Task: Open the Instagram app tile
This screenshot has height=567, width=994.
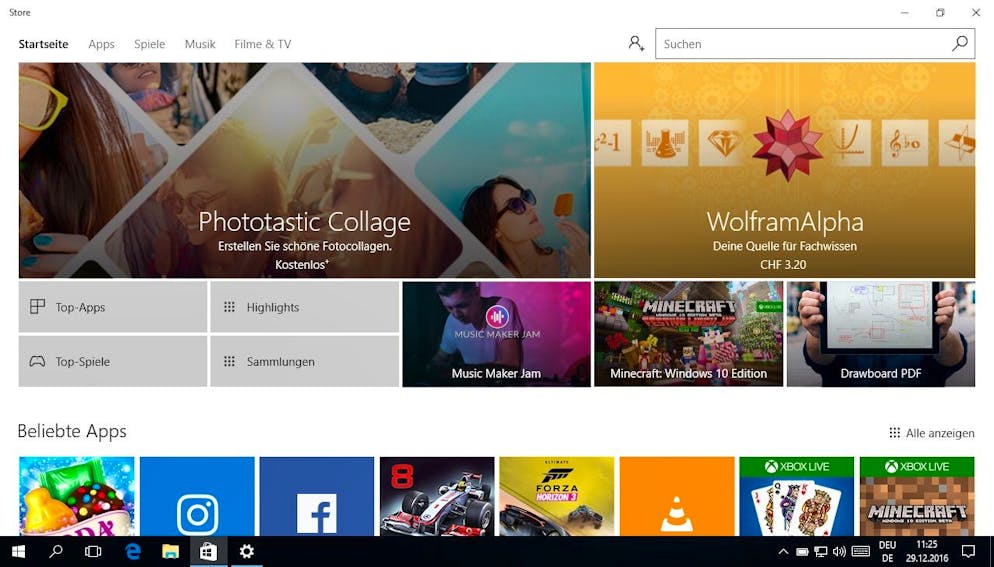Action: [x=197, y=496]
